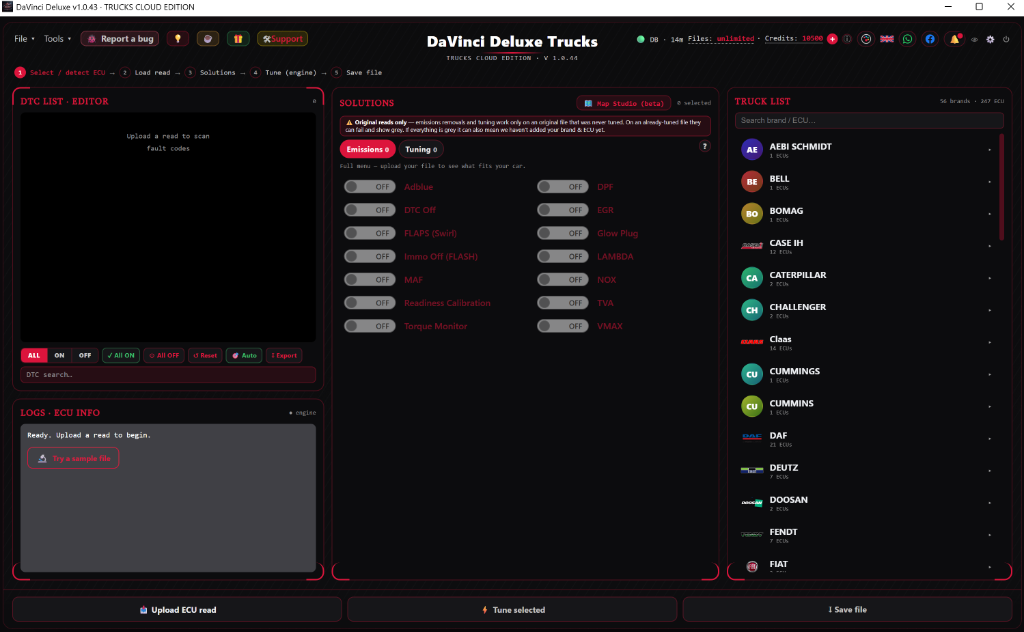Click the info icon beside credits

[847, 39]
